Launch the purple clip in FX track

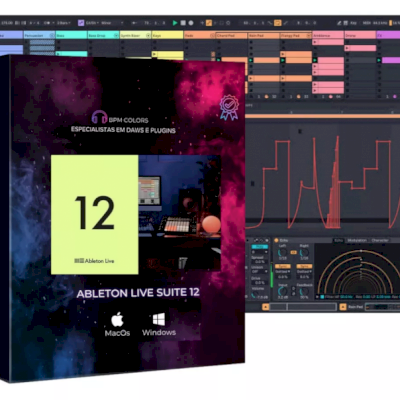pyautogui.click(x=379, y=60)
